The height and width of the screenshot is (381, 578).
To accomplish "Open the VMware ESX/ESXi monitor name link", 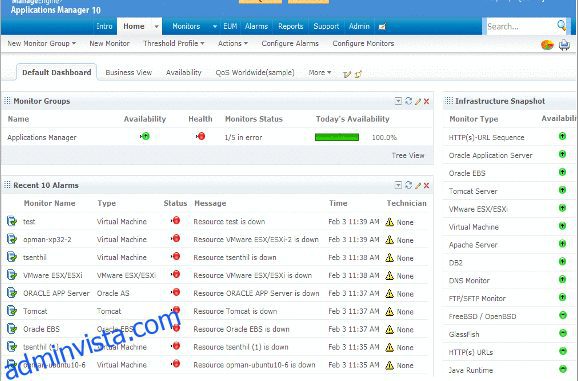I will point(53,275).
